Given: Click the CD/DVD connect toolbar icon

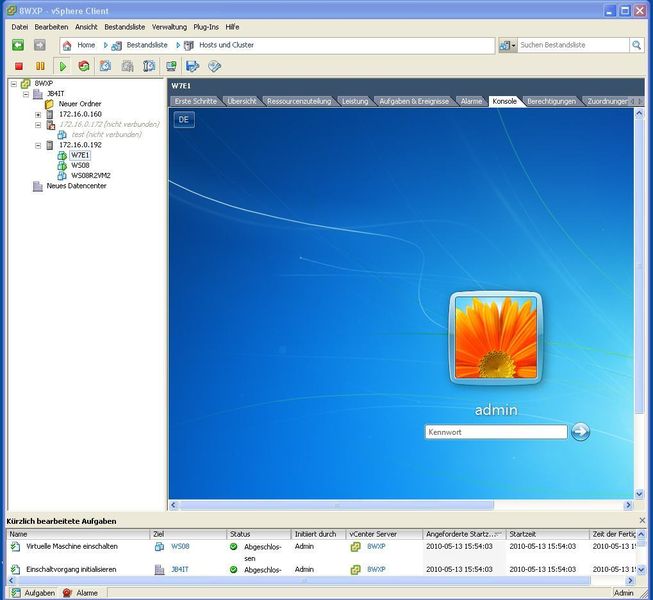Looking at the screenshot, I should [x=214, y=66].
